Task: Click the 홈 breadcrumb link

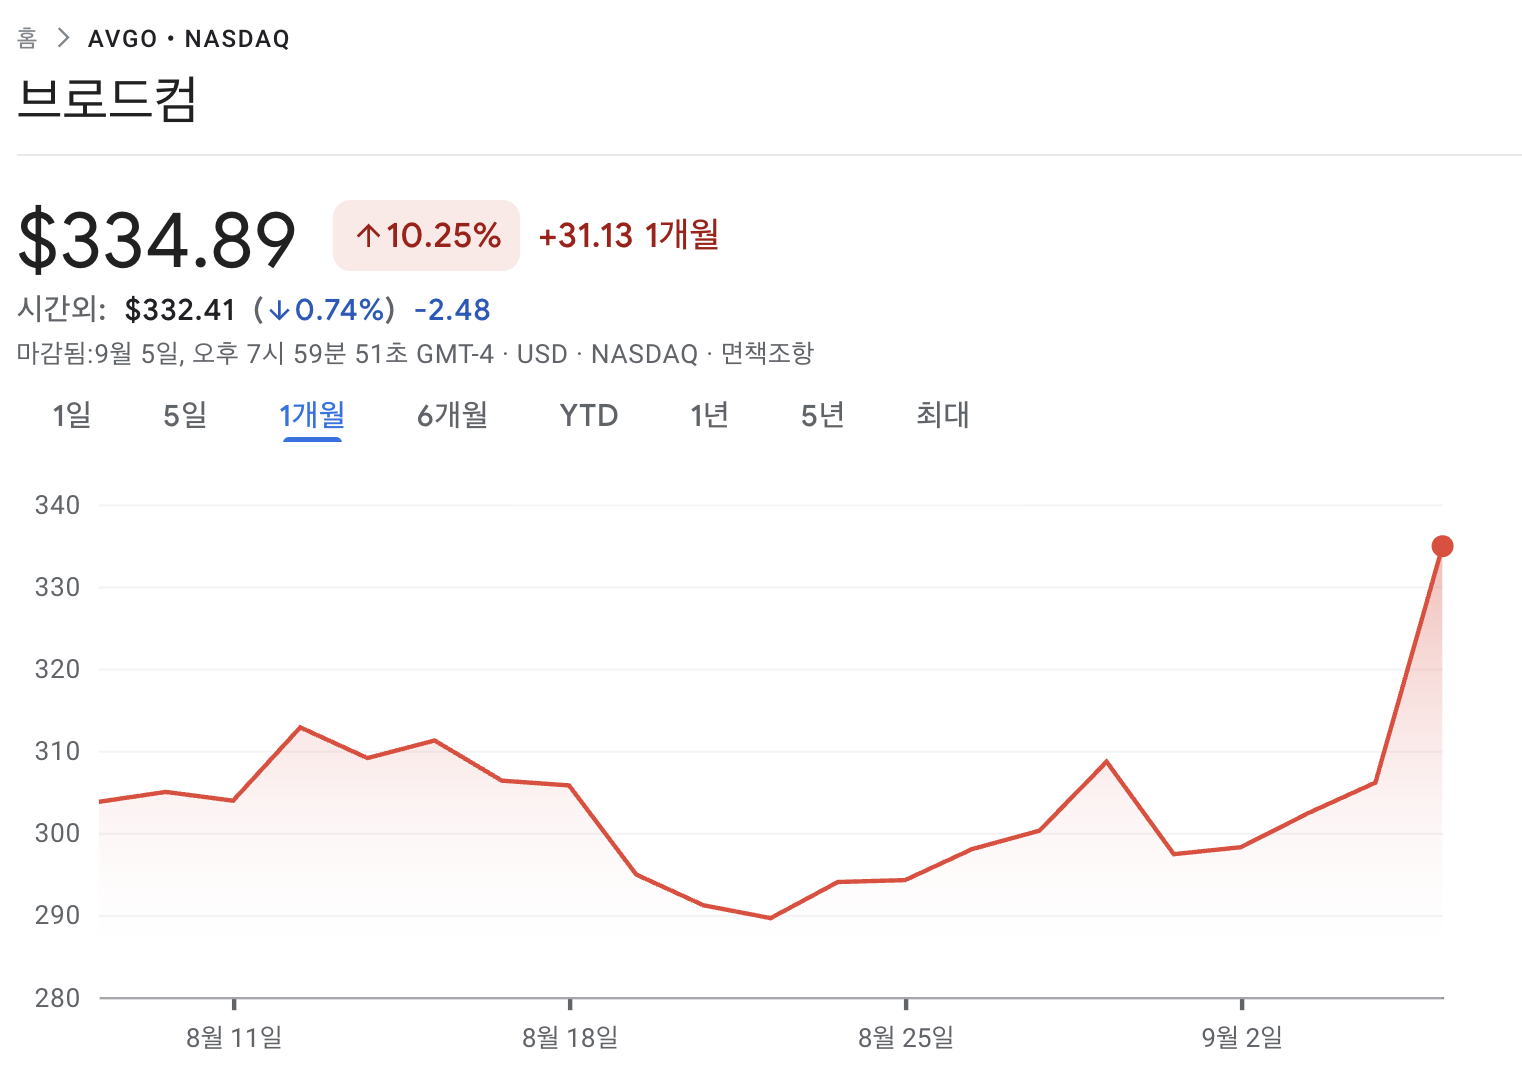Action: pyautogui.click(x=27, y=38)
